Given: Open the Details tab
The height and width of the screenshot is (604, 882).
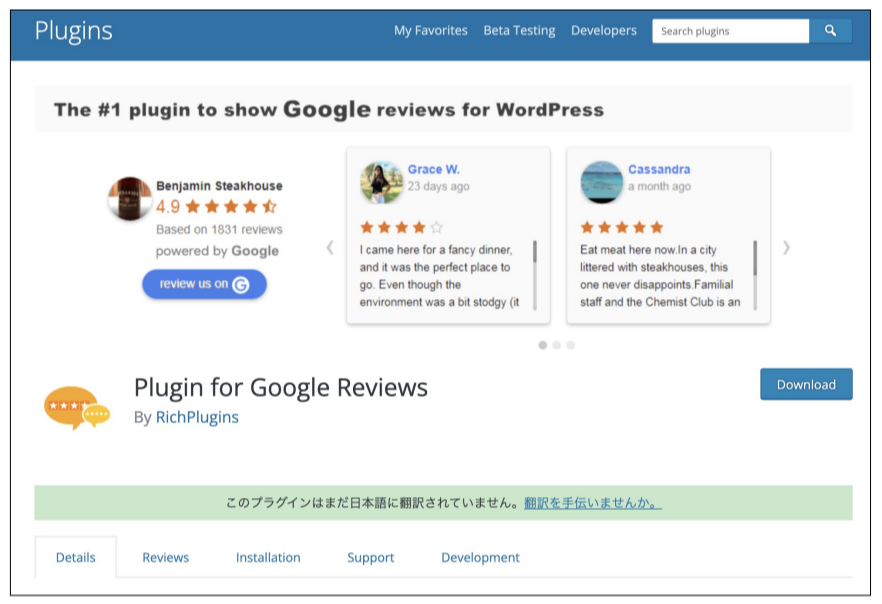Looking at the screenshot, I should tap(75, 557).
